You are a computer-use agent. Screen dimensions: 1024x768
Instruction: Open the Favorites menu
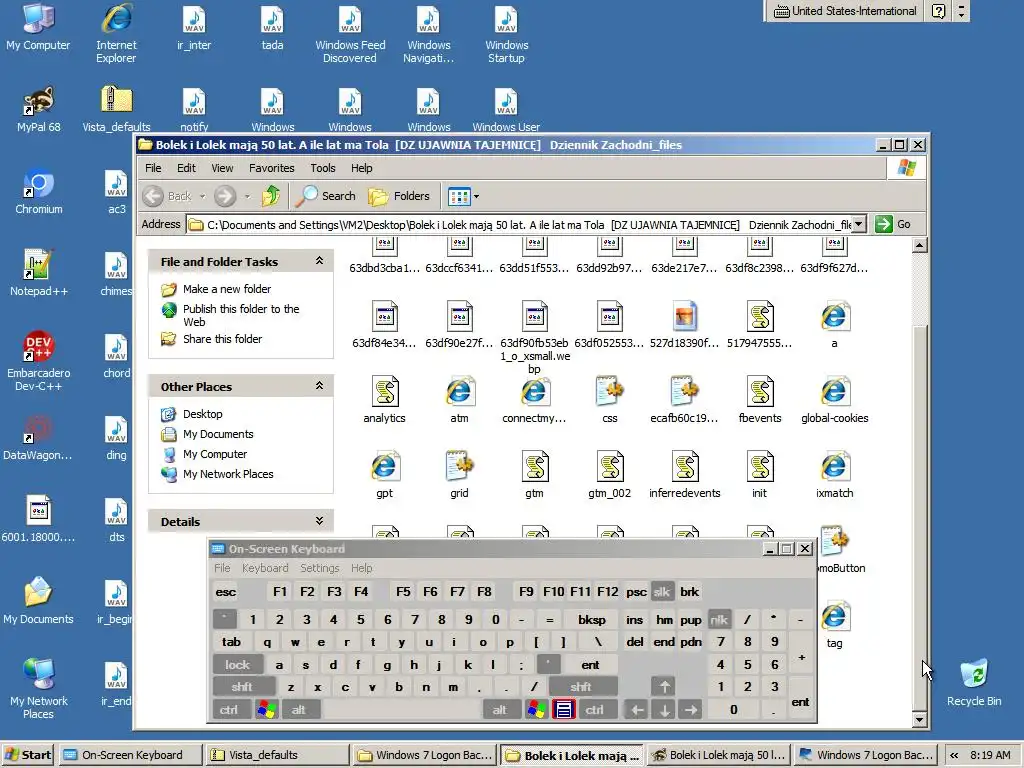(272, 168)
